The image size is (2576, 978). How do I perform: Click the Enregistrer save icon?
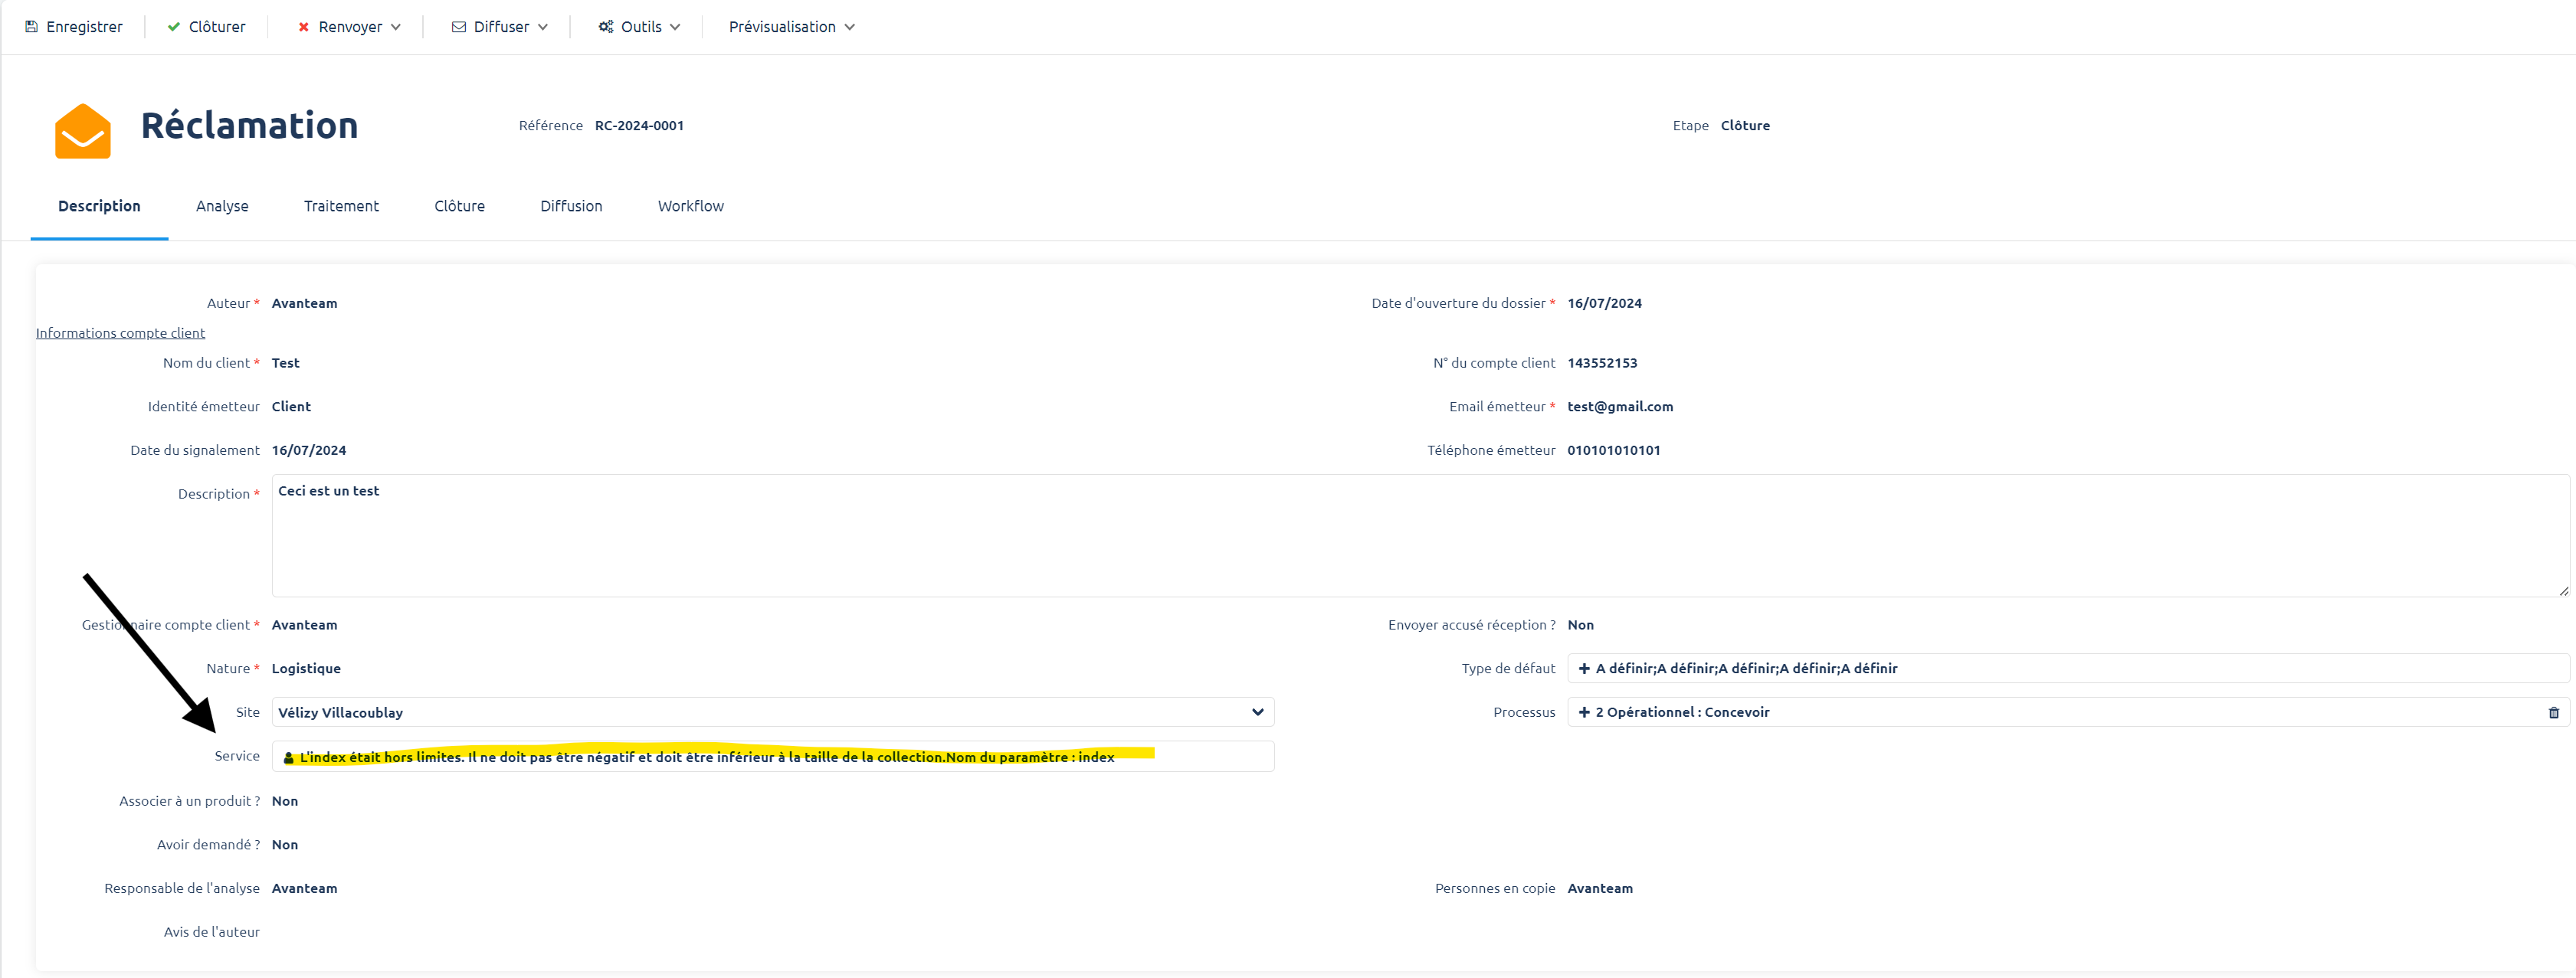[32, 27]
